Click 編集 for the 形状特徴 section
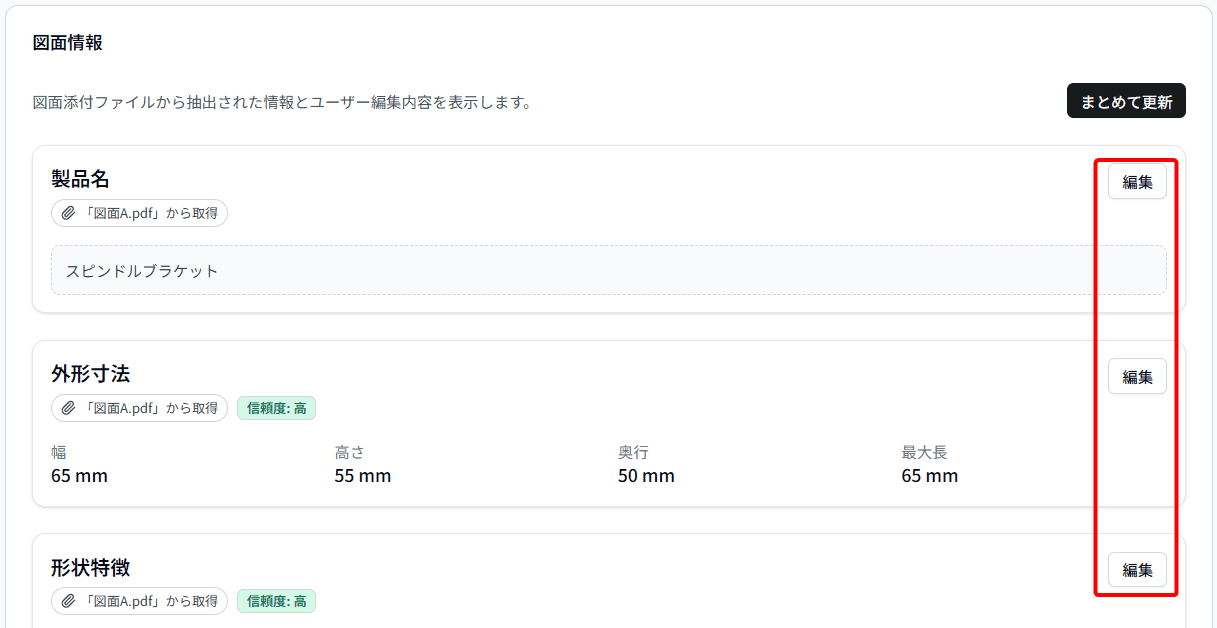Viewport: 1217px width, 628px height. pyautogui.click(x=1137, y=569)
